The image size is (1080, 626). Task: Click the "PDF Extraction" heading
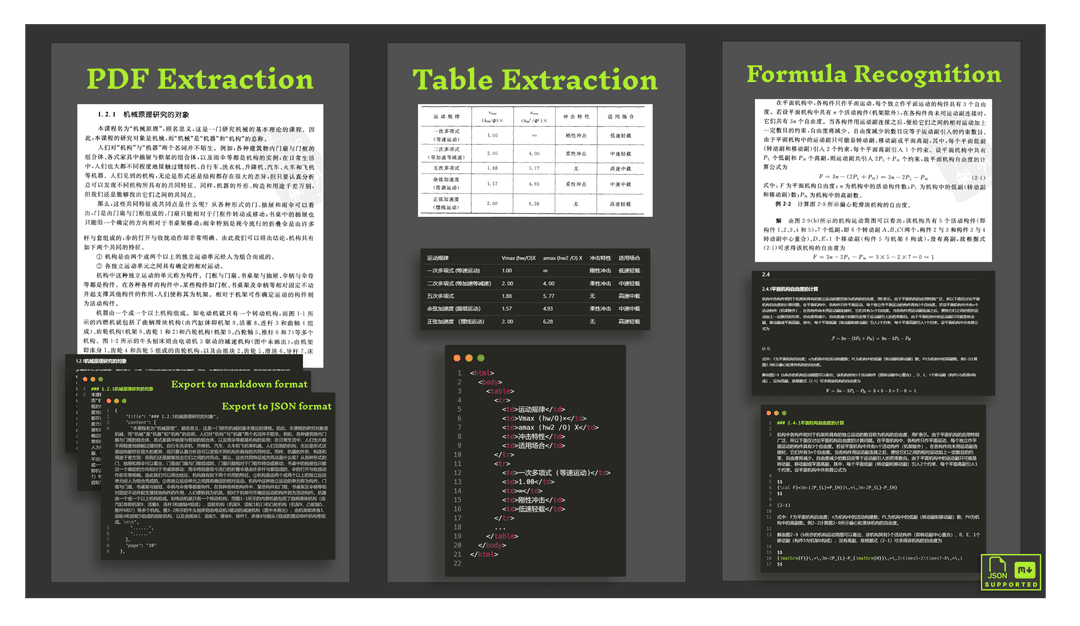pyautogui.click(x=200, y=79)
